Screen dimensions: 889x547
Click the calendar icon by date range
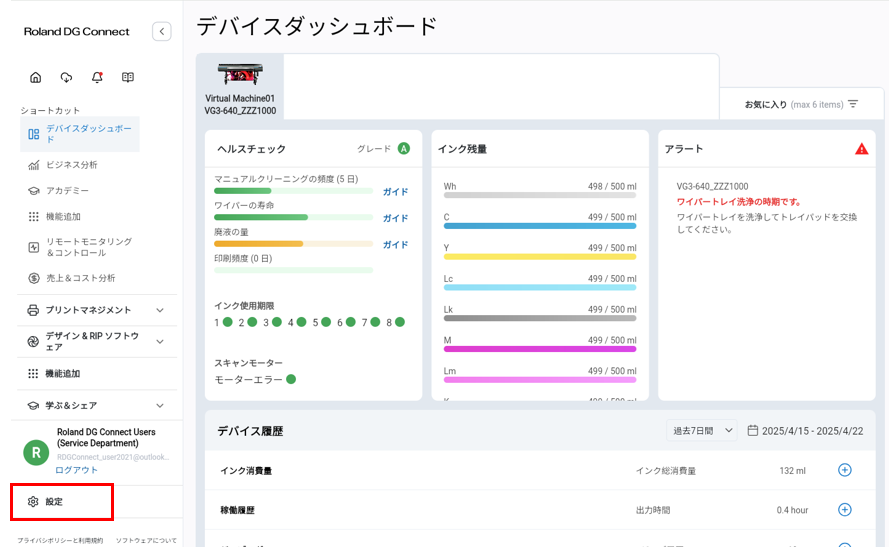point(752,431)
